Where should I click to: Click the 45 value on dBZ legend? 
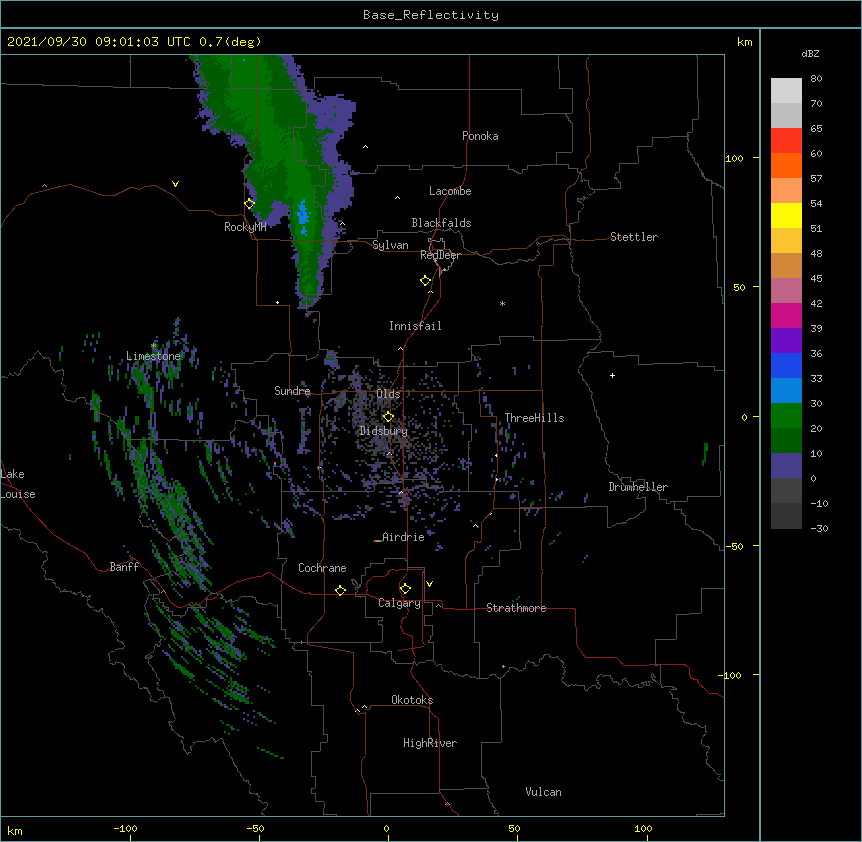click(x=816, y=279)
